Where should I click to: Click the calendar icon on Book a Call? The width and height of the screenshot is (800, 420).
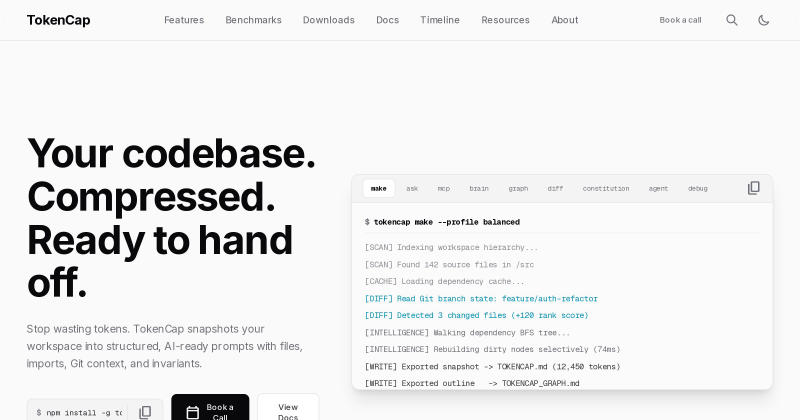coord(192,412)
